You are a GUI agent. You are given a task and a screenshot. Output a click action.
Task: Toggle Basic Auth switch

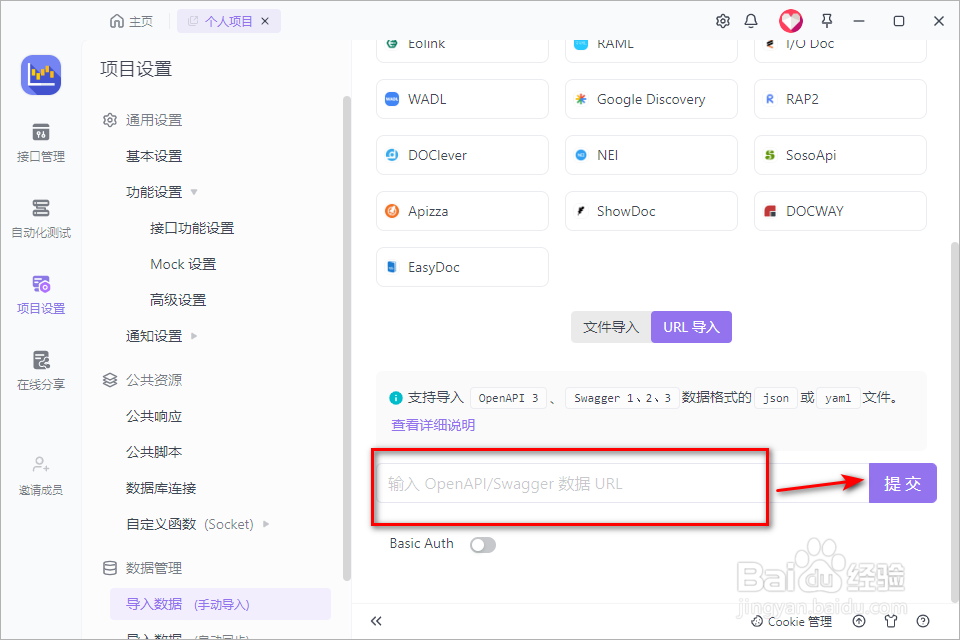[x=482, y=544]
